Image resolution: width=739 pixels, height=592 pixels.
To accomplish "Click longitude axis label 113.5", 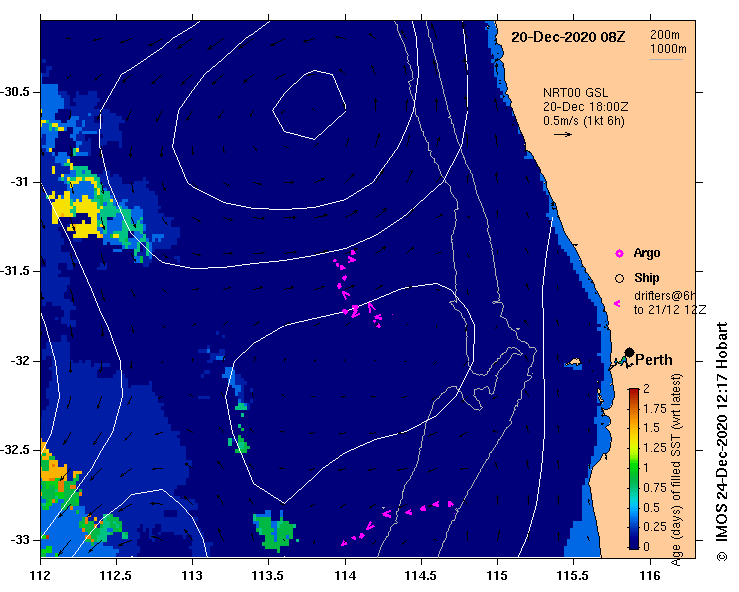I will 268,576.
